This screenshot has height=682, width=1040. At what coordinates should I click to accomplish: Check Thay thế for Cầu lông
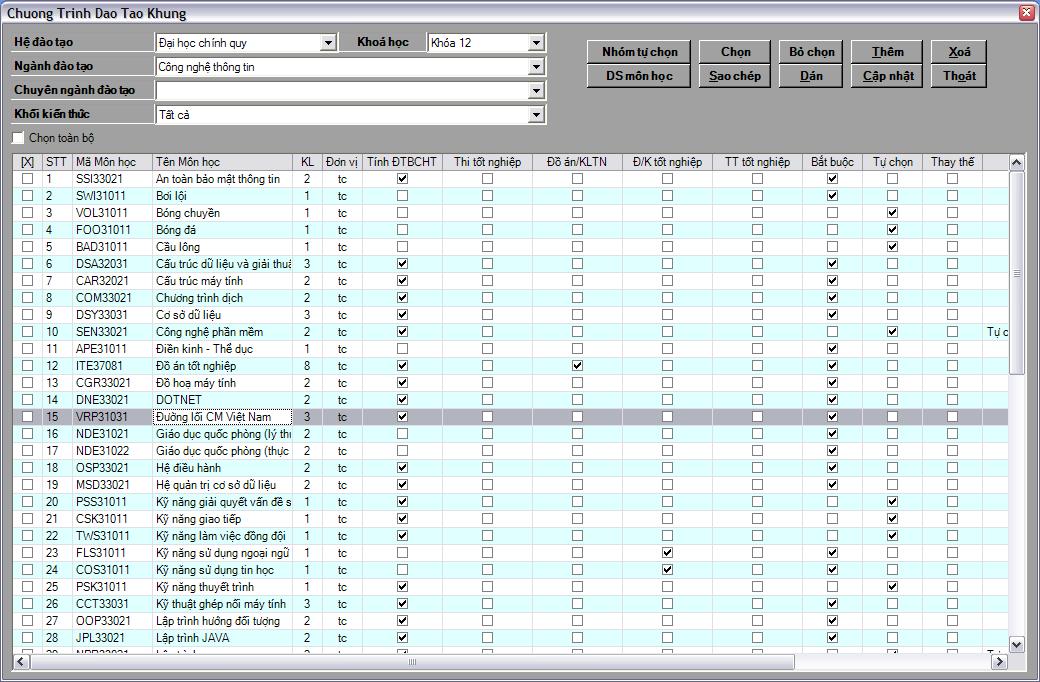(952, 247)
